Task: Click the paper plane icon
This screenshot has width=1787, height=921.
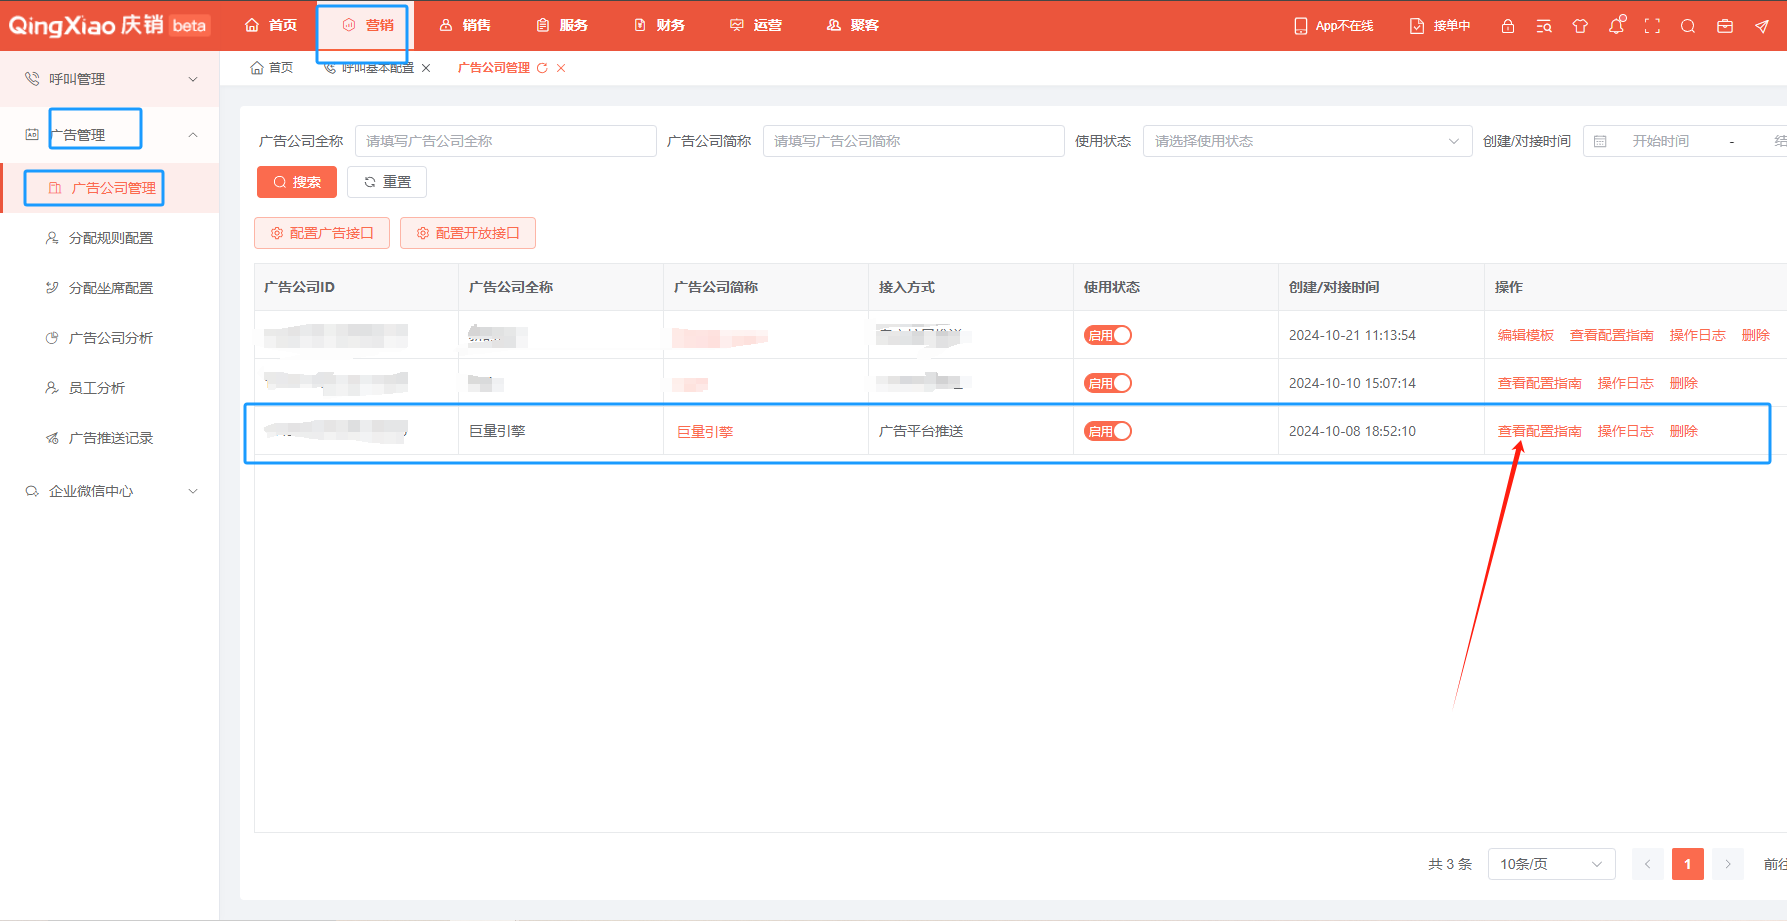Action: [x=1761, y=26]
